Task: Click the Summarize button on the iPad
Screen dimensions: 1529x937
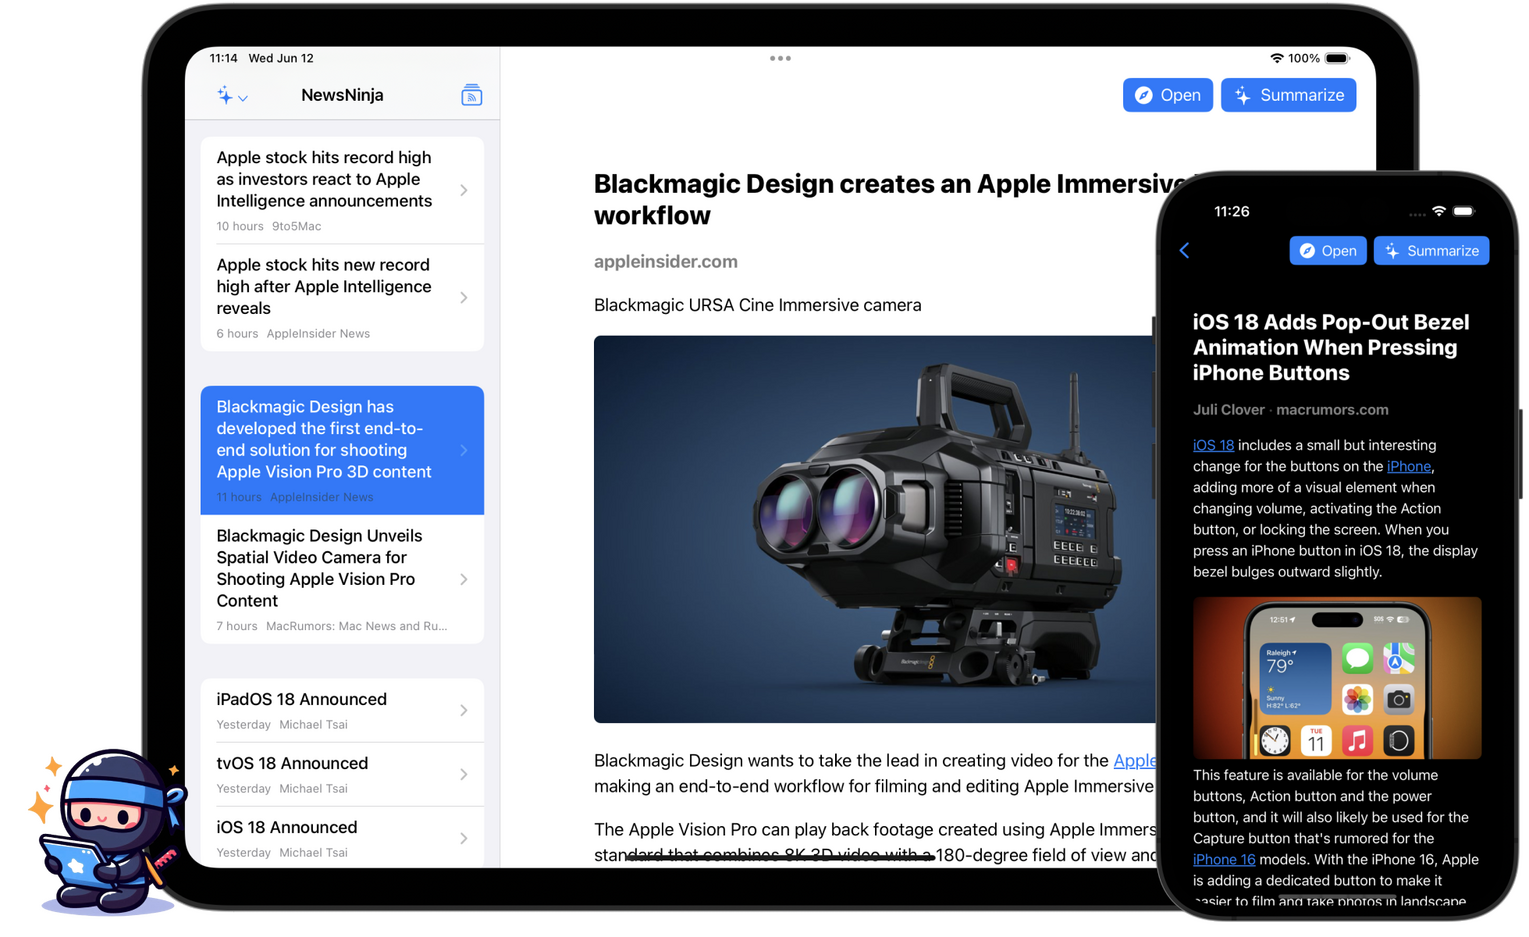Action: [1288, 95]
